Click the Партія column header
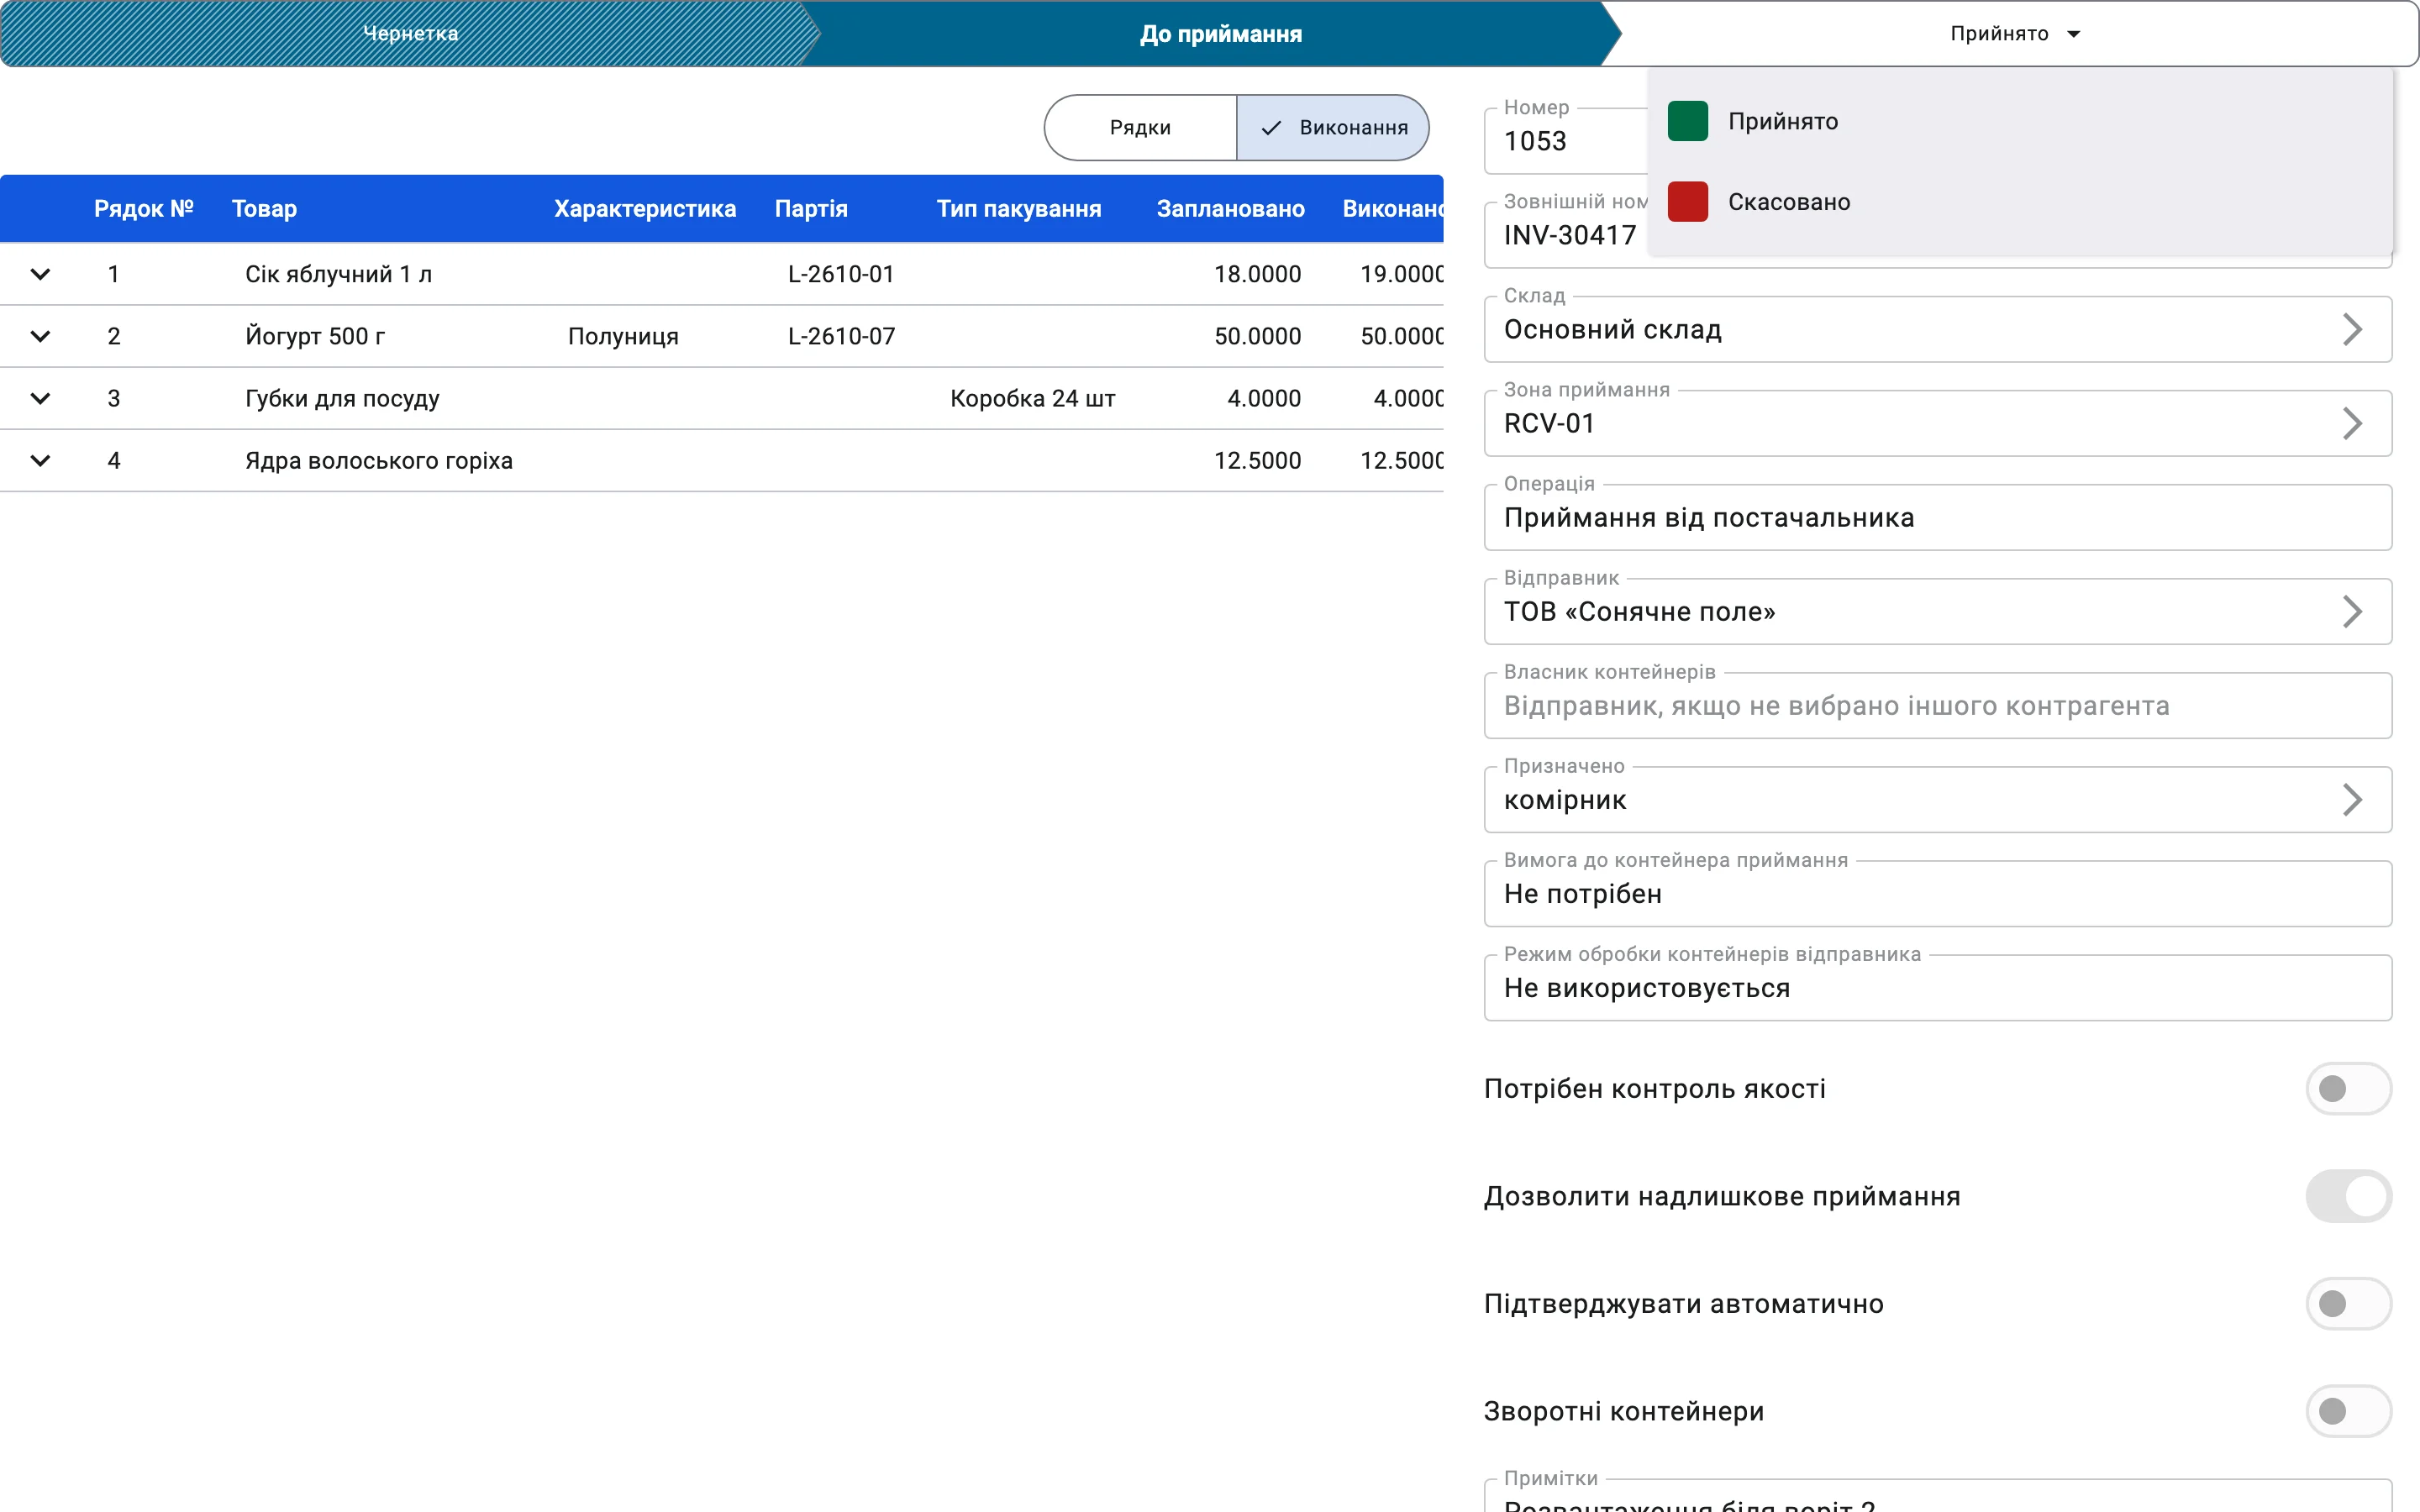2420x1512 pixels. [x=811, y=209]
